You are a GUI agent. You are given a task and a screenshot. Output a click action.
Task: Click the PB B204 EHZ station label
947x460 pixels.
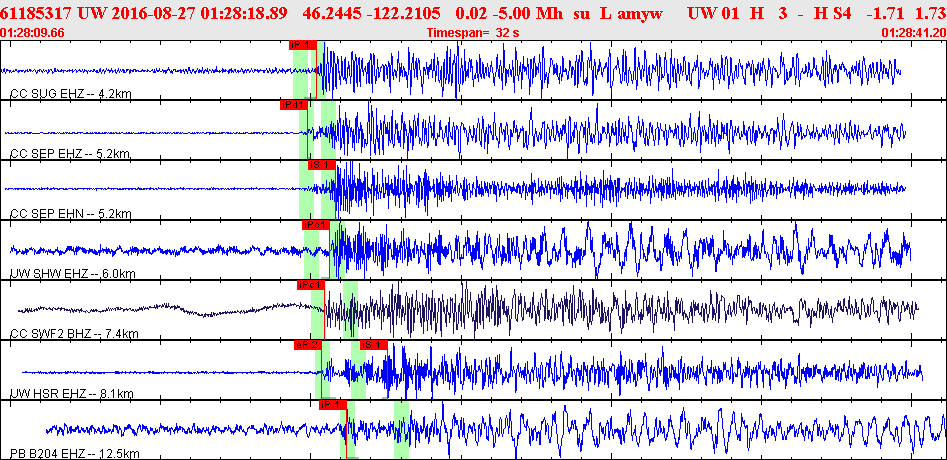[74, 454]
